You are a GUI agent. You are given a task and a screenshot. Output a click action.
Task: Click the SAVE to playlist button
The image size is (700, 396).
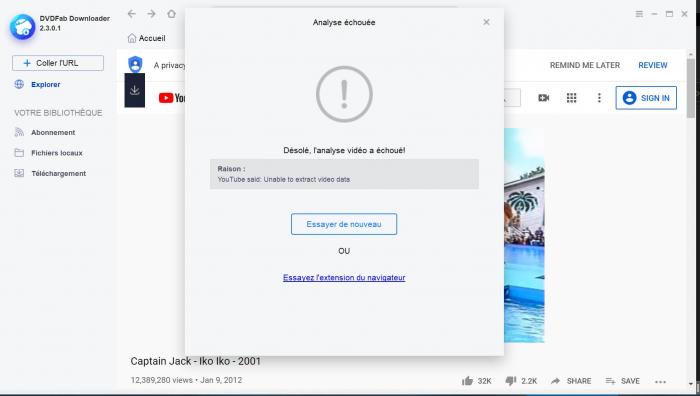tap(623, 381)
